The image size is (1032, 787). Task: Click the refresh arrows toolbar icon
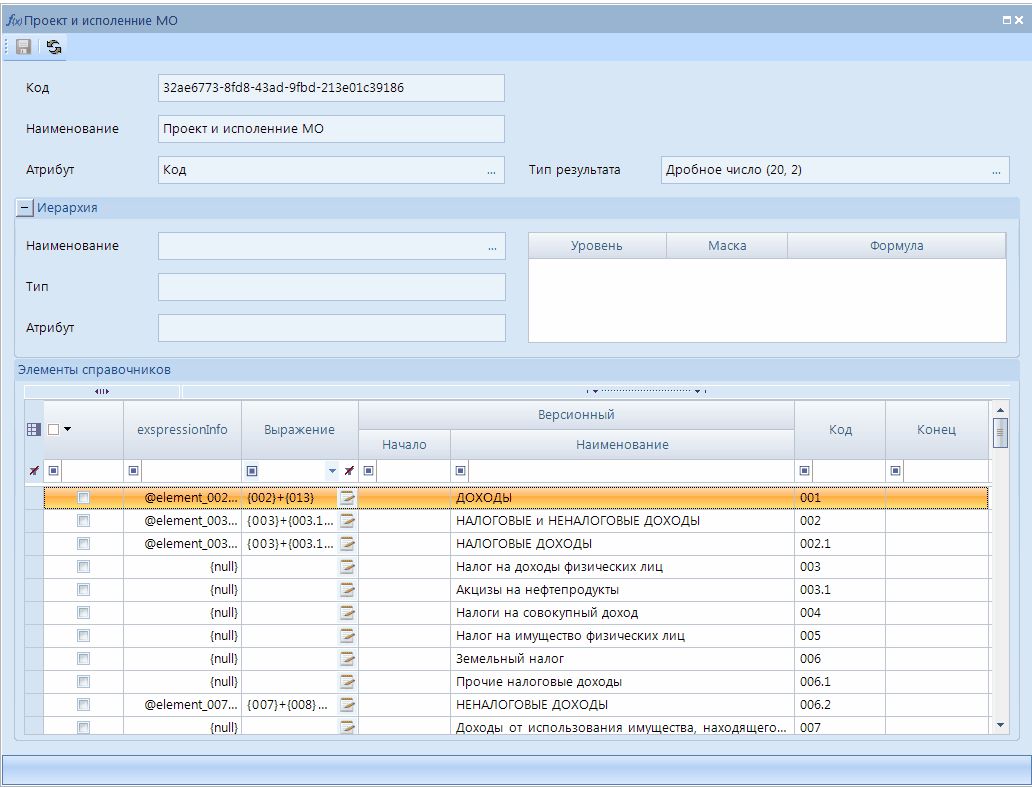point(53,47)
